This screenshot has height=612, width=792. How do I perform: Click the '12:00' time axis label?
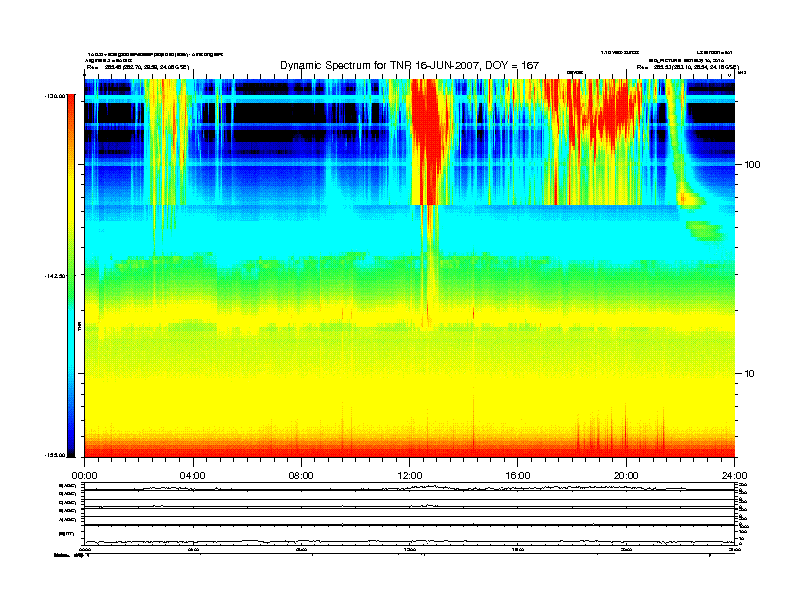410,476
